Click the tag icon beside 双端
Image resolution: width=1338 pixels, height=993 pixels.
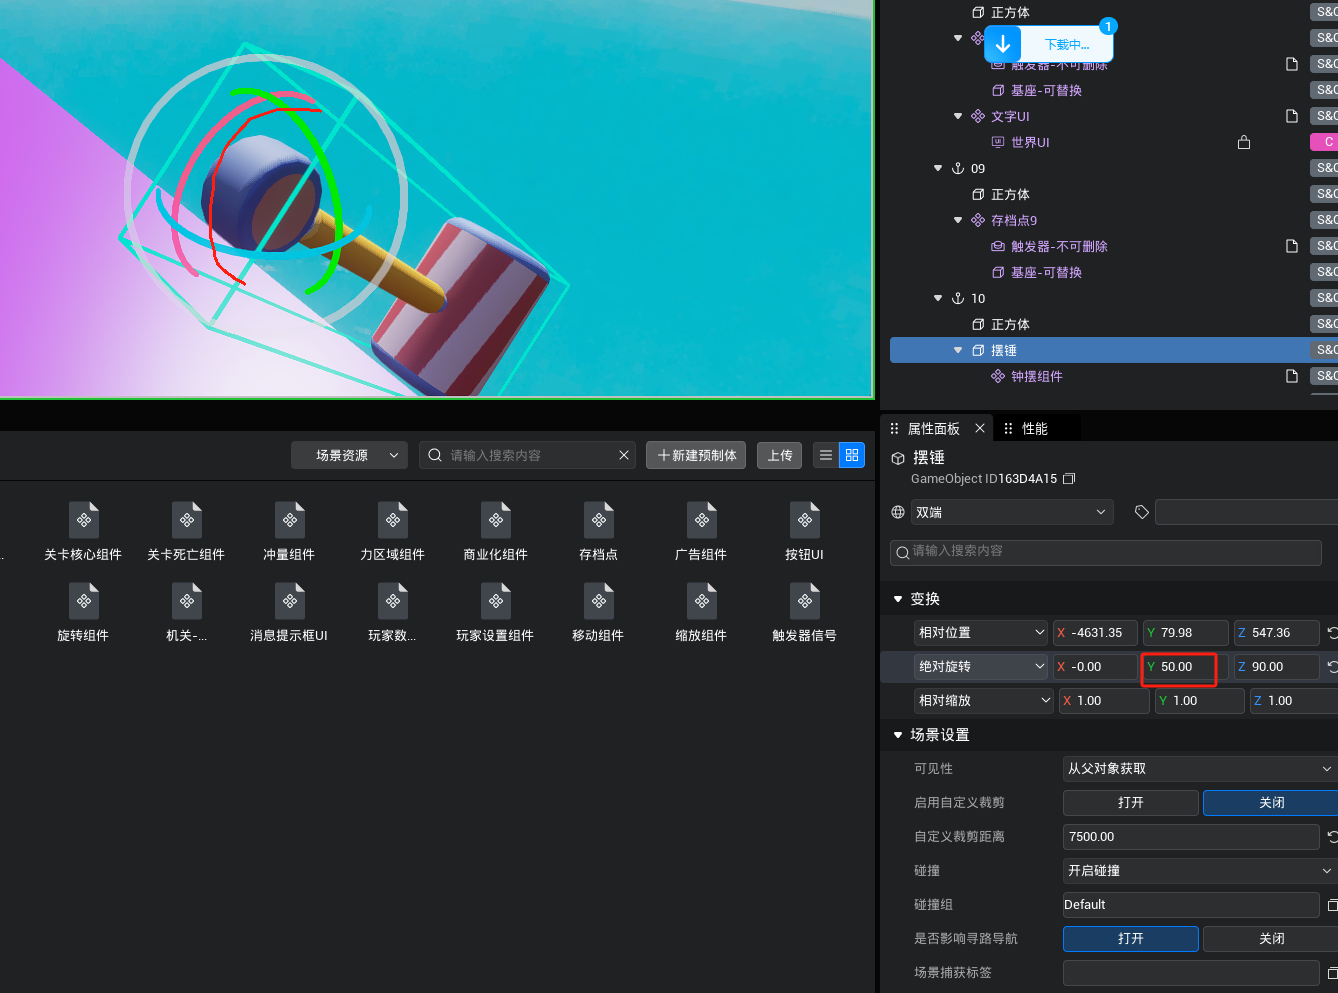pos(1142,512)
